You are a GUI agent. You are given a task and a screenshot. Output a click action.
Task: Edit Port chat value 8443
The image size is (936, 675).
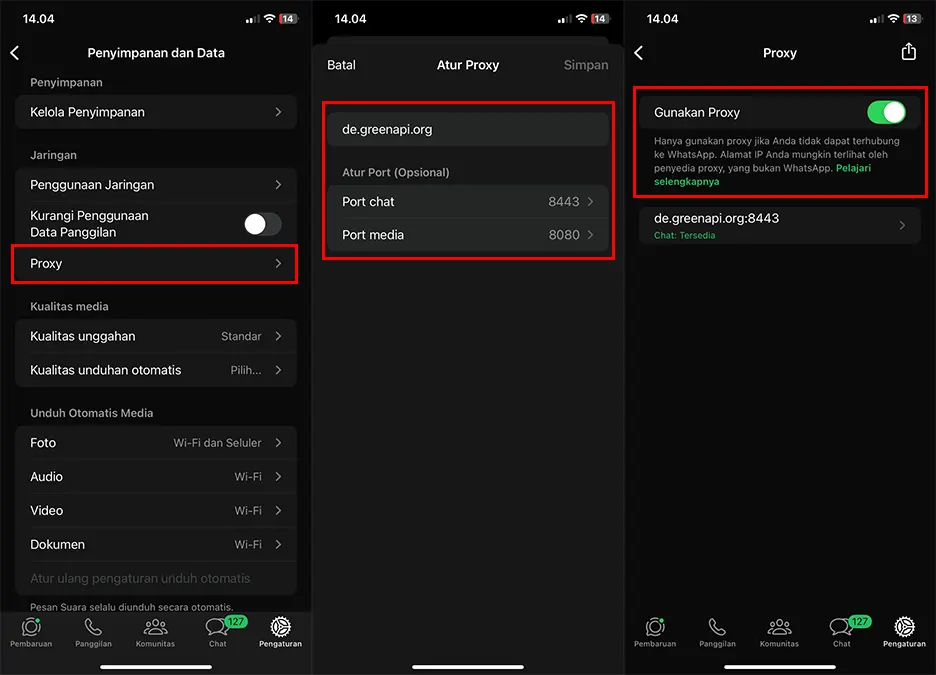tap(468, 202)
